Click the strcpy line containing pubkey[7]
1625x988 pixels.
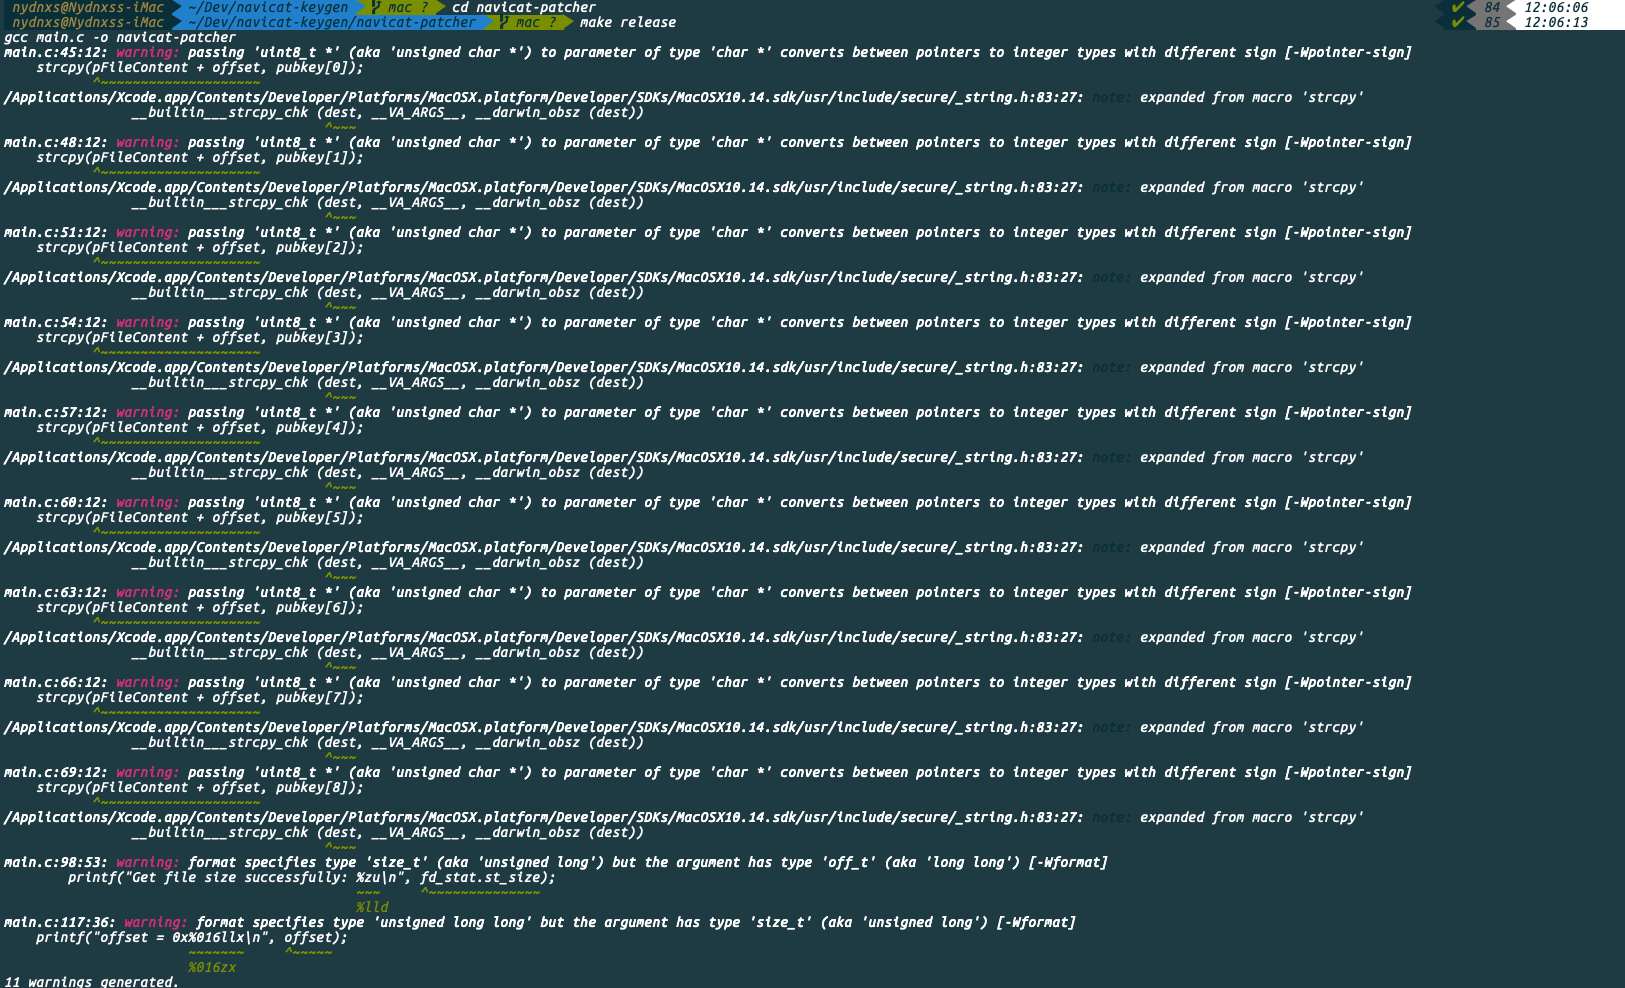click(200, 697)
